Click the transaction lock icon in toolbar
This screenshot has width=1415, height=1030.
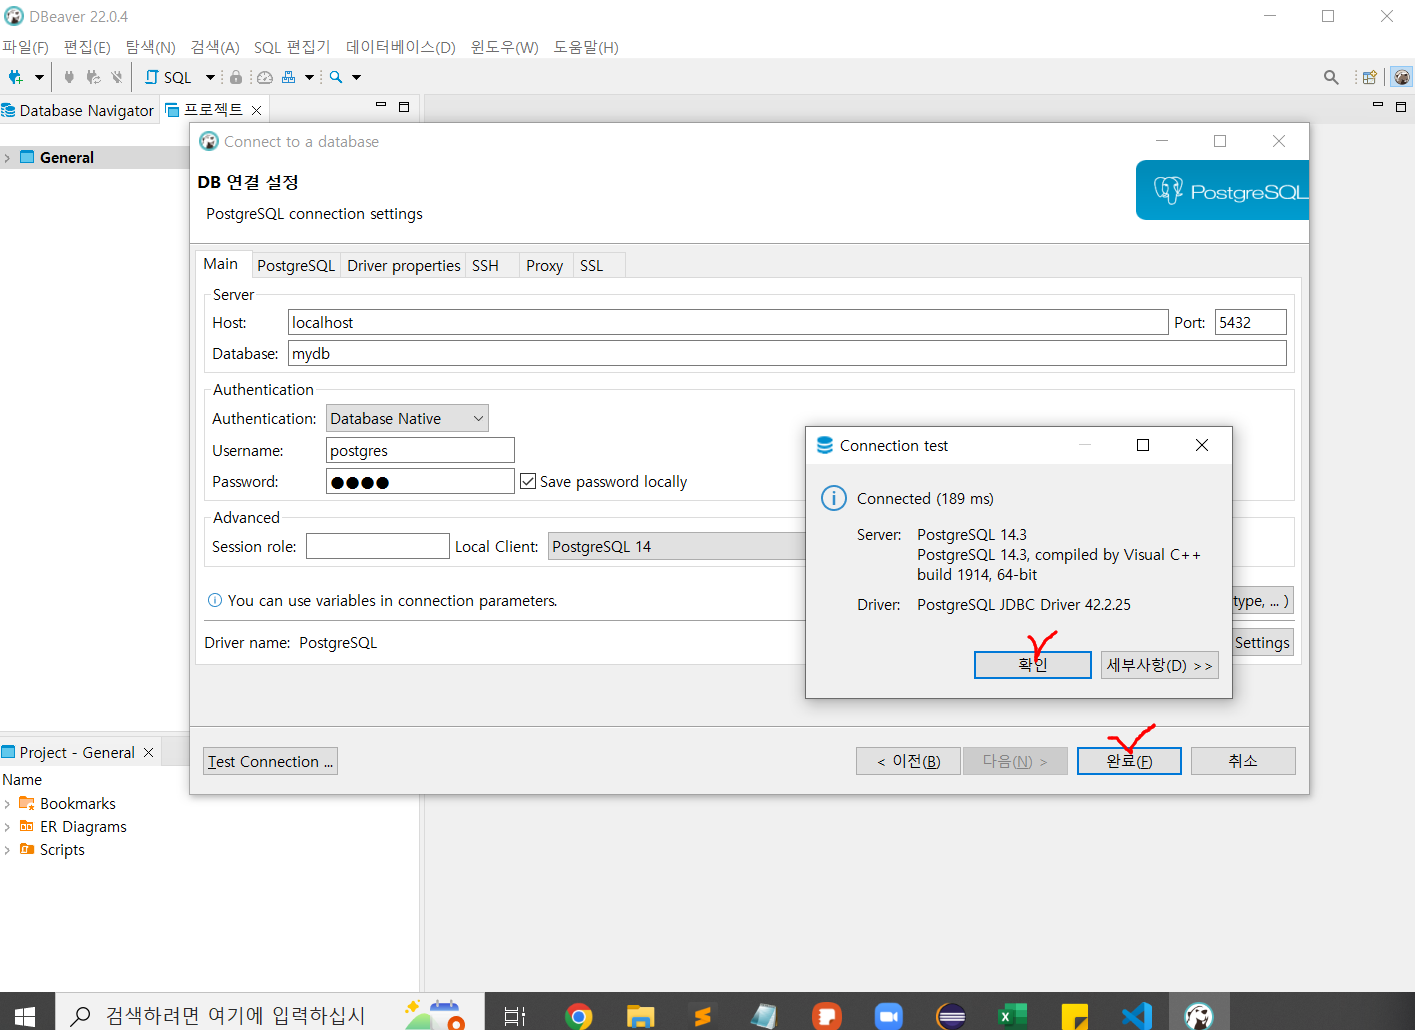pos(236,77)
